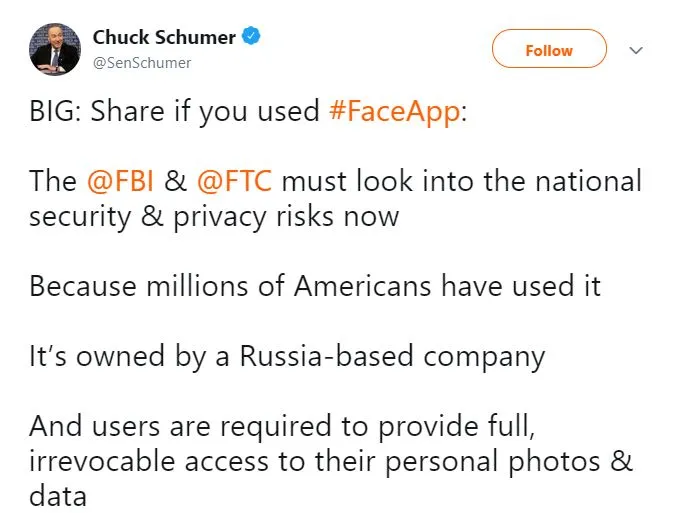689x513 pixels.
Task: Click the "Share if you used" text
Action: pyautogui.click(x=205, y=111)
